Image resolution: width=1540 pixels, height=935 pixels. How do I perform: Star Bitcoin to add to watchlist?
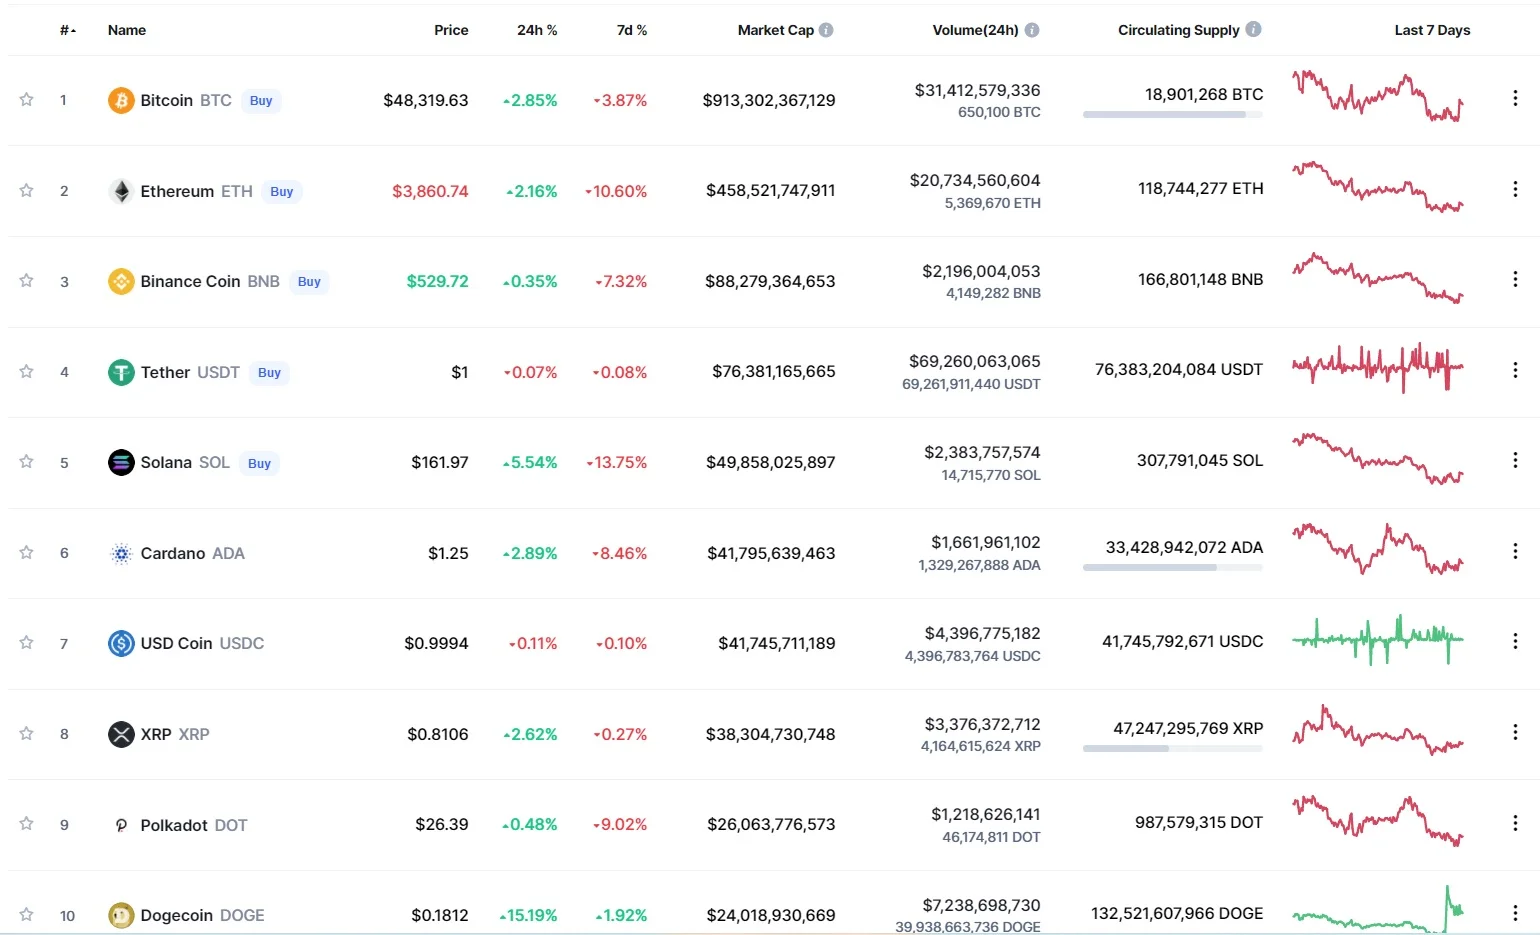27,100
